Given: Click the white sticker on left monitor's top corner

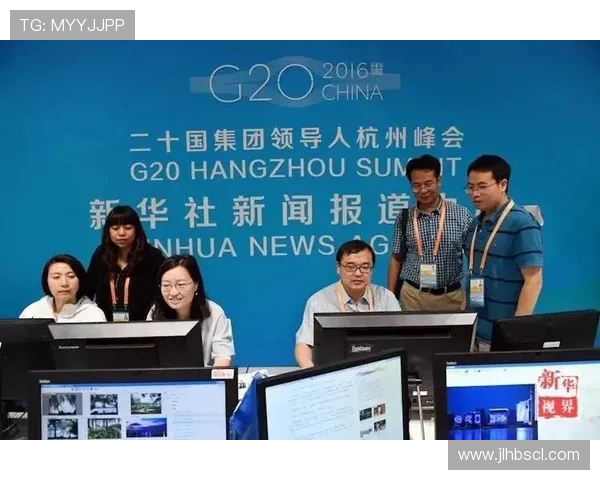Looking at the screenshot, I should click(x=222, y=374).
